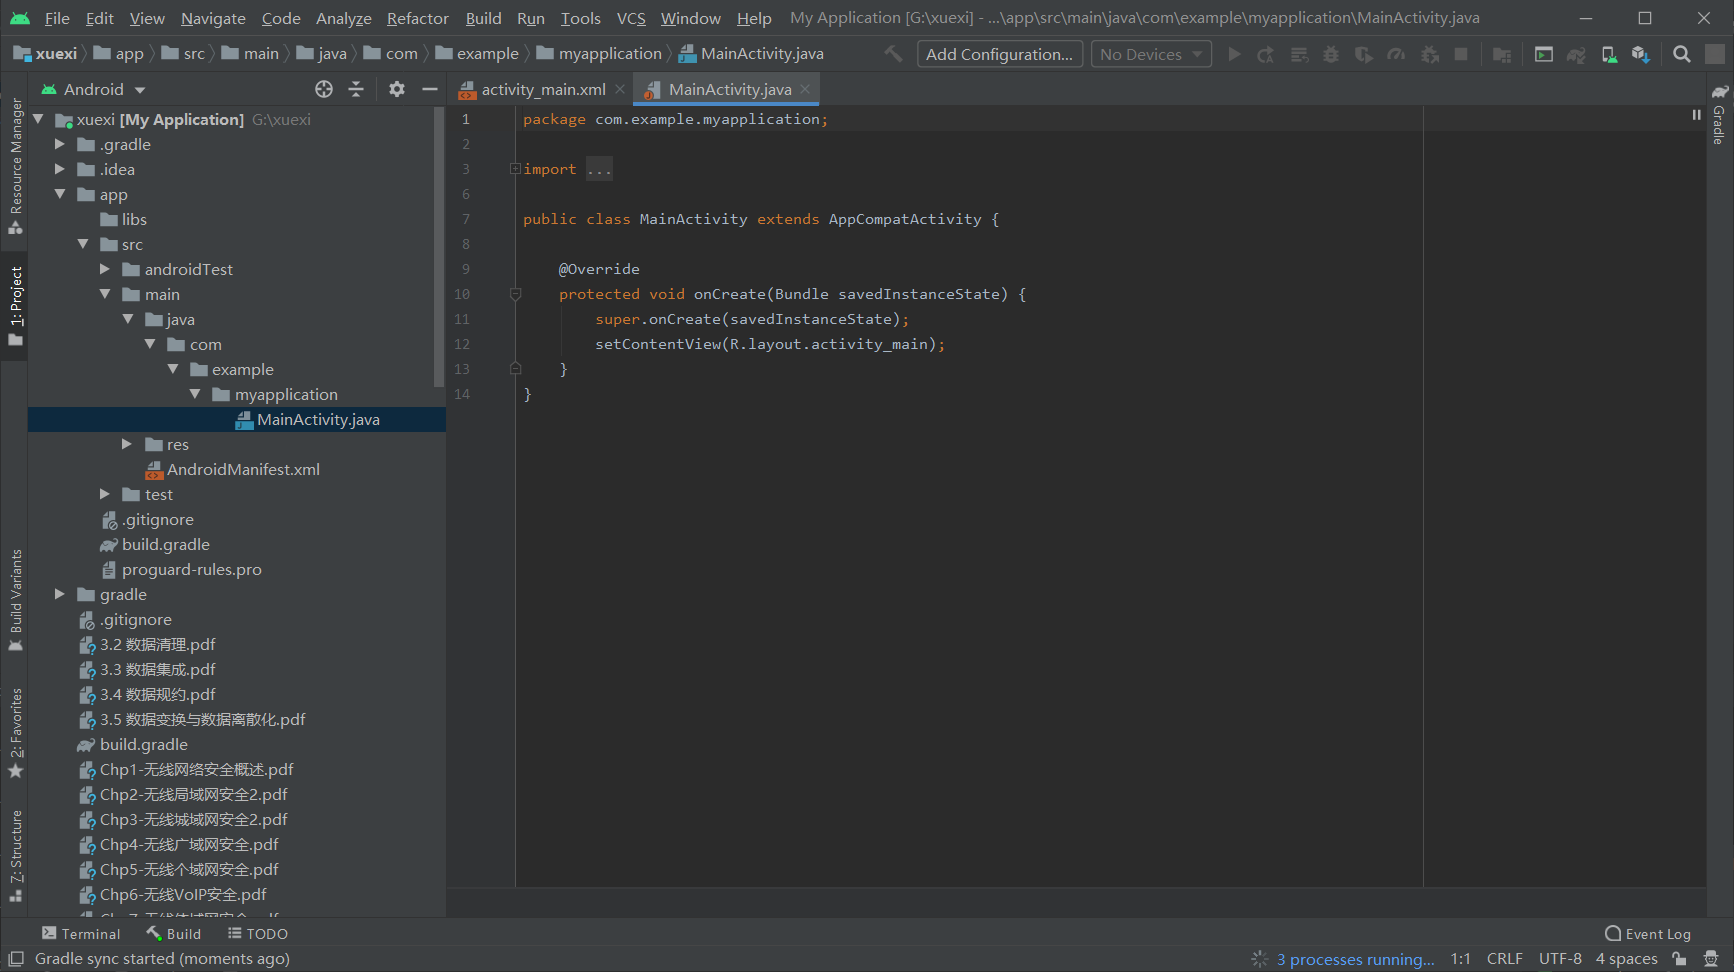Toggle the 1: Project side panel
This screenshot has width=1734, height=972.
pos(15,307)
